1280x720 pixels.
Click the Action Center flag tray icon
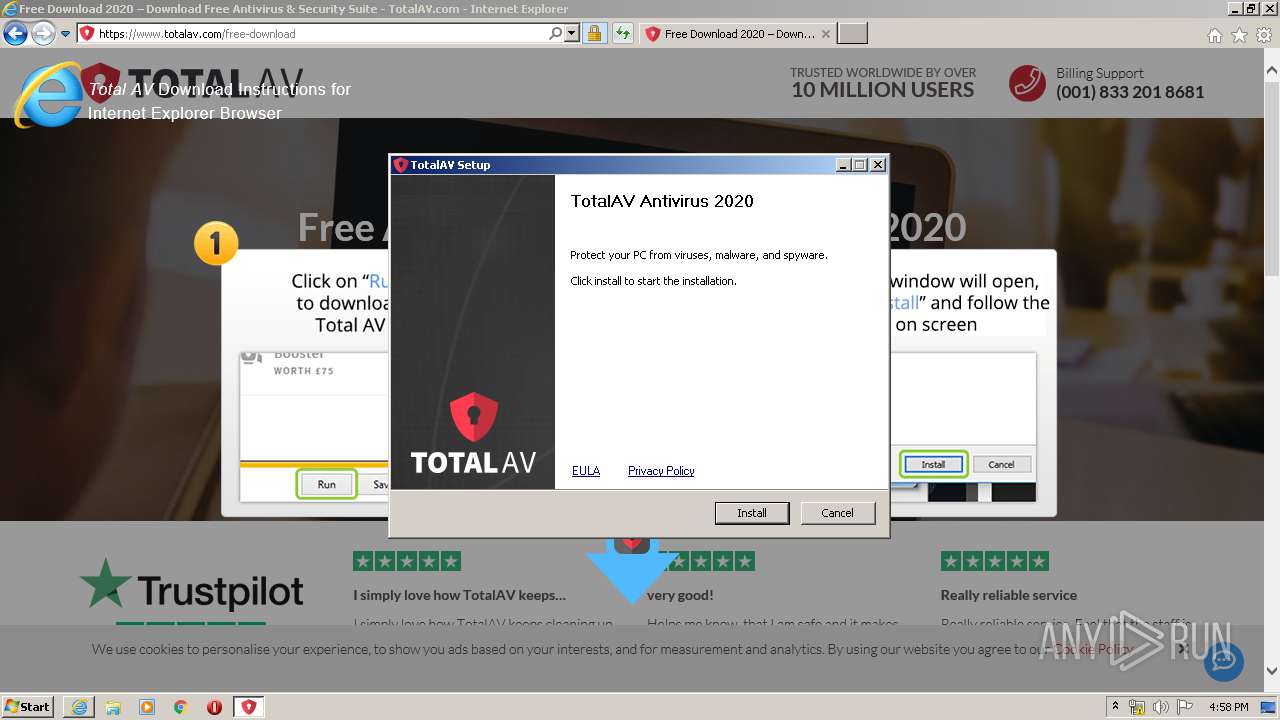1185,706
